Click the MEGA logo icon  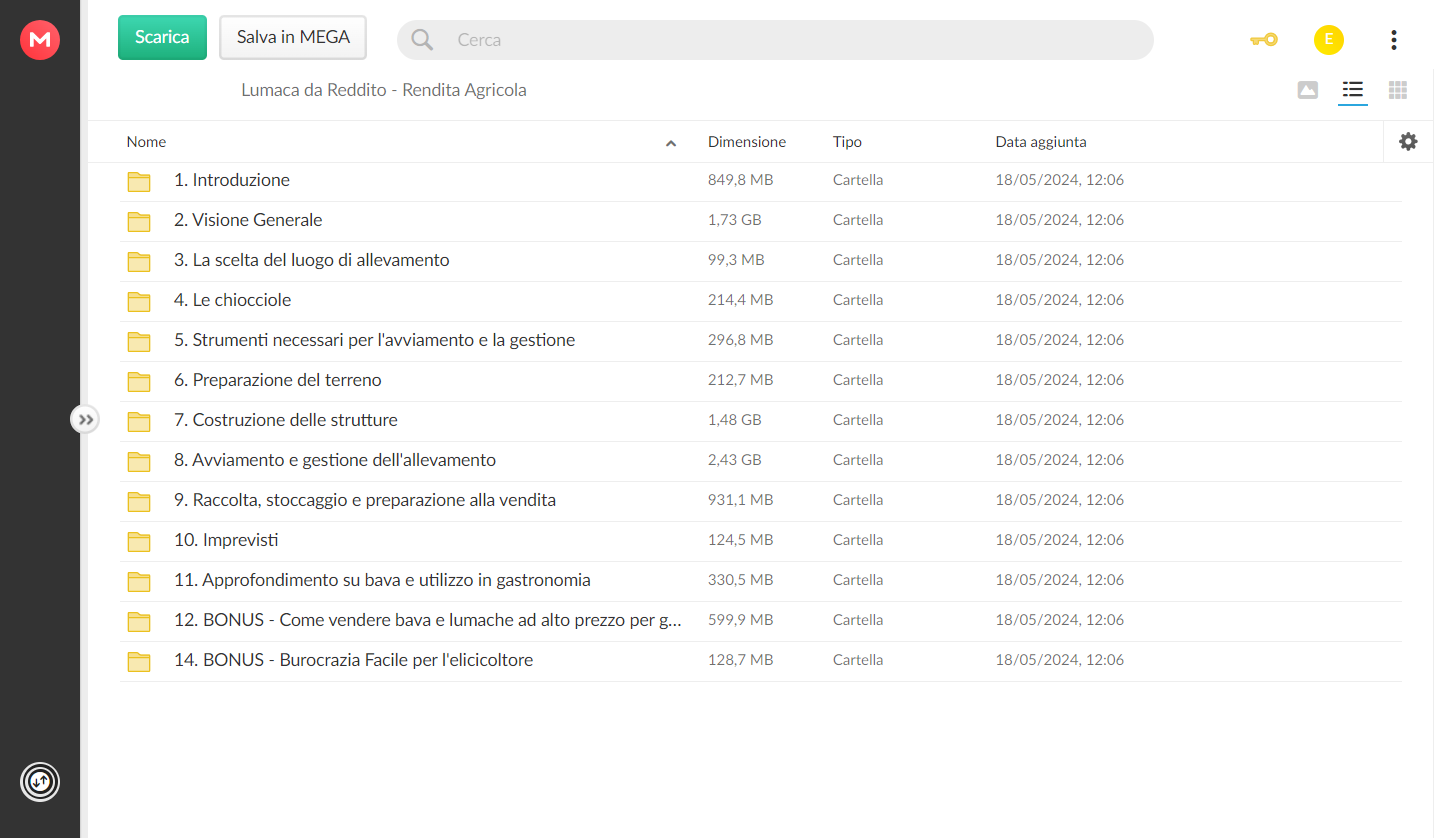coord(40,40)
